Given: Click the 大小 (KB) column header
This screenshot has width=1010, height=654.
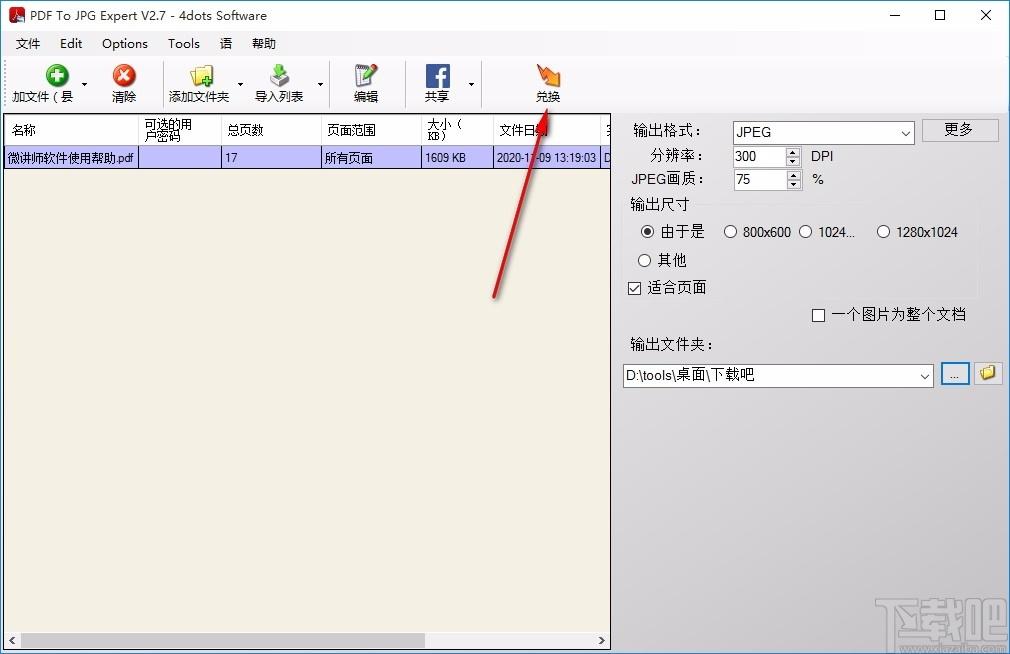Looking at the screenshot, I should [x=457, y=130].
